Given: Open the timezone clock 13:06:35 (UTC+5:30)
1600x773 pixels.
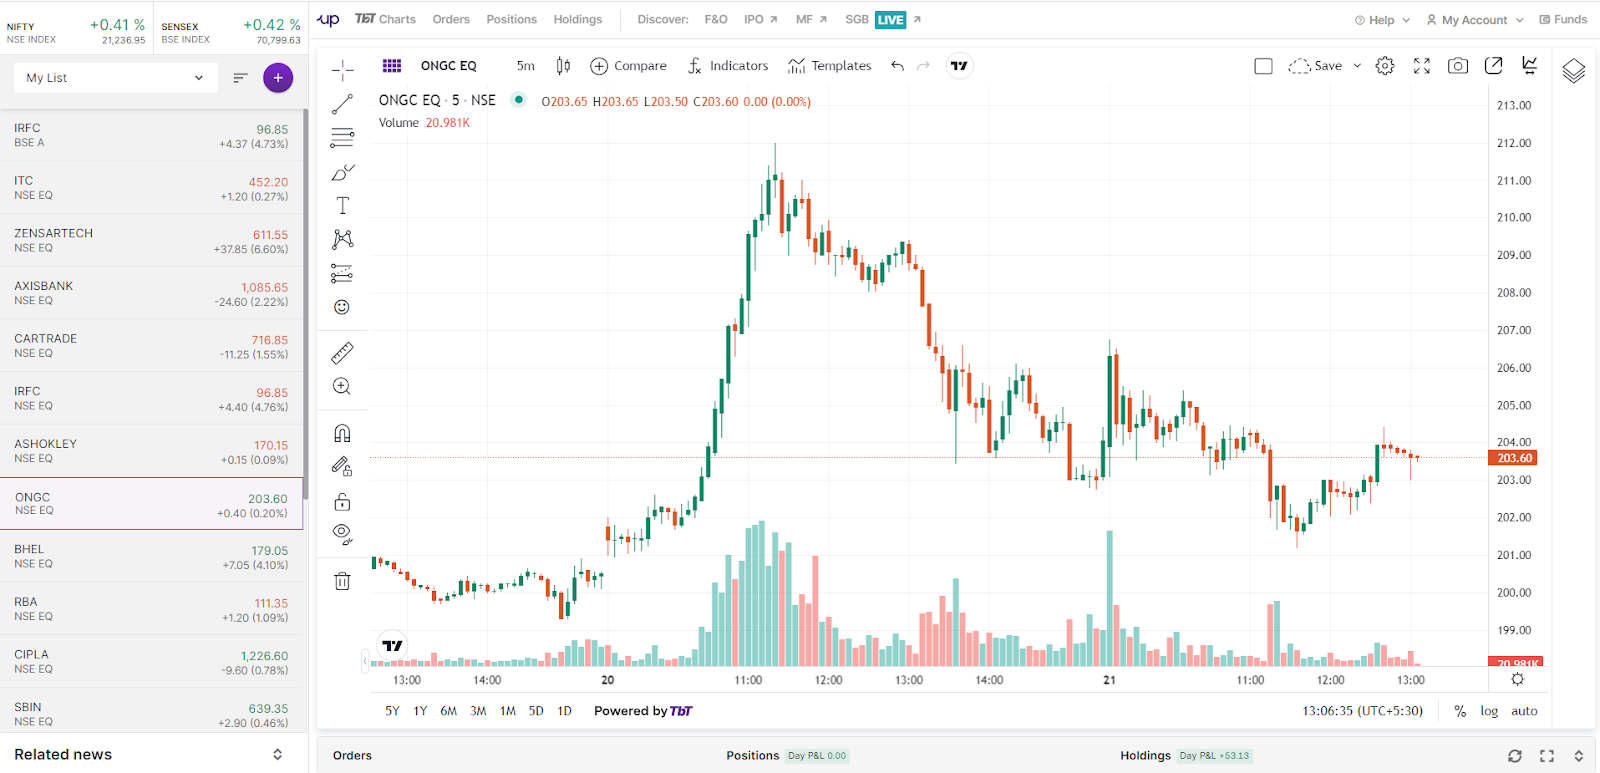Looking at the screenshot, I should pos(1362,711).
